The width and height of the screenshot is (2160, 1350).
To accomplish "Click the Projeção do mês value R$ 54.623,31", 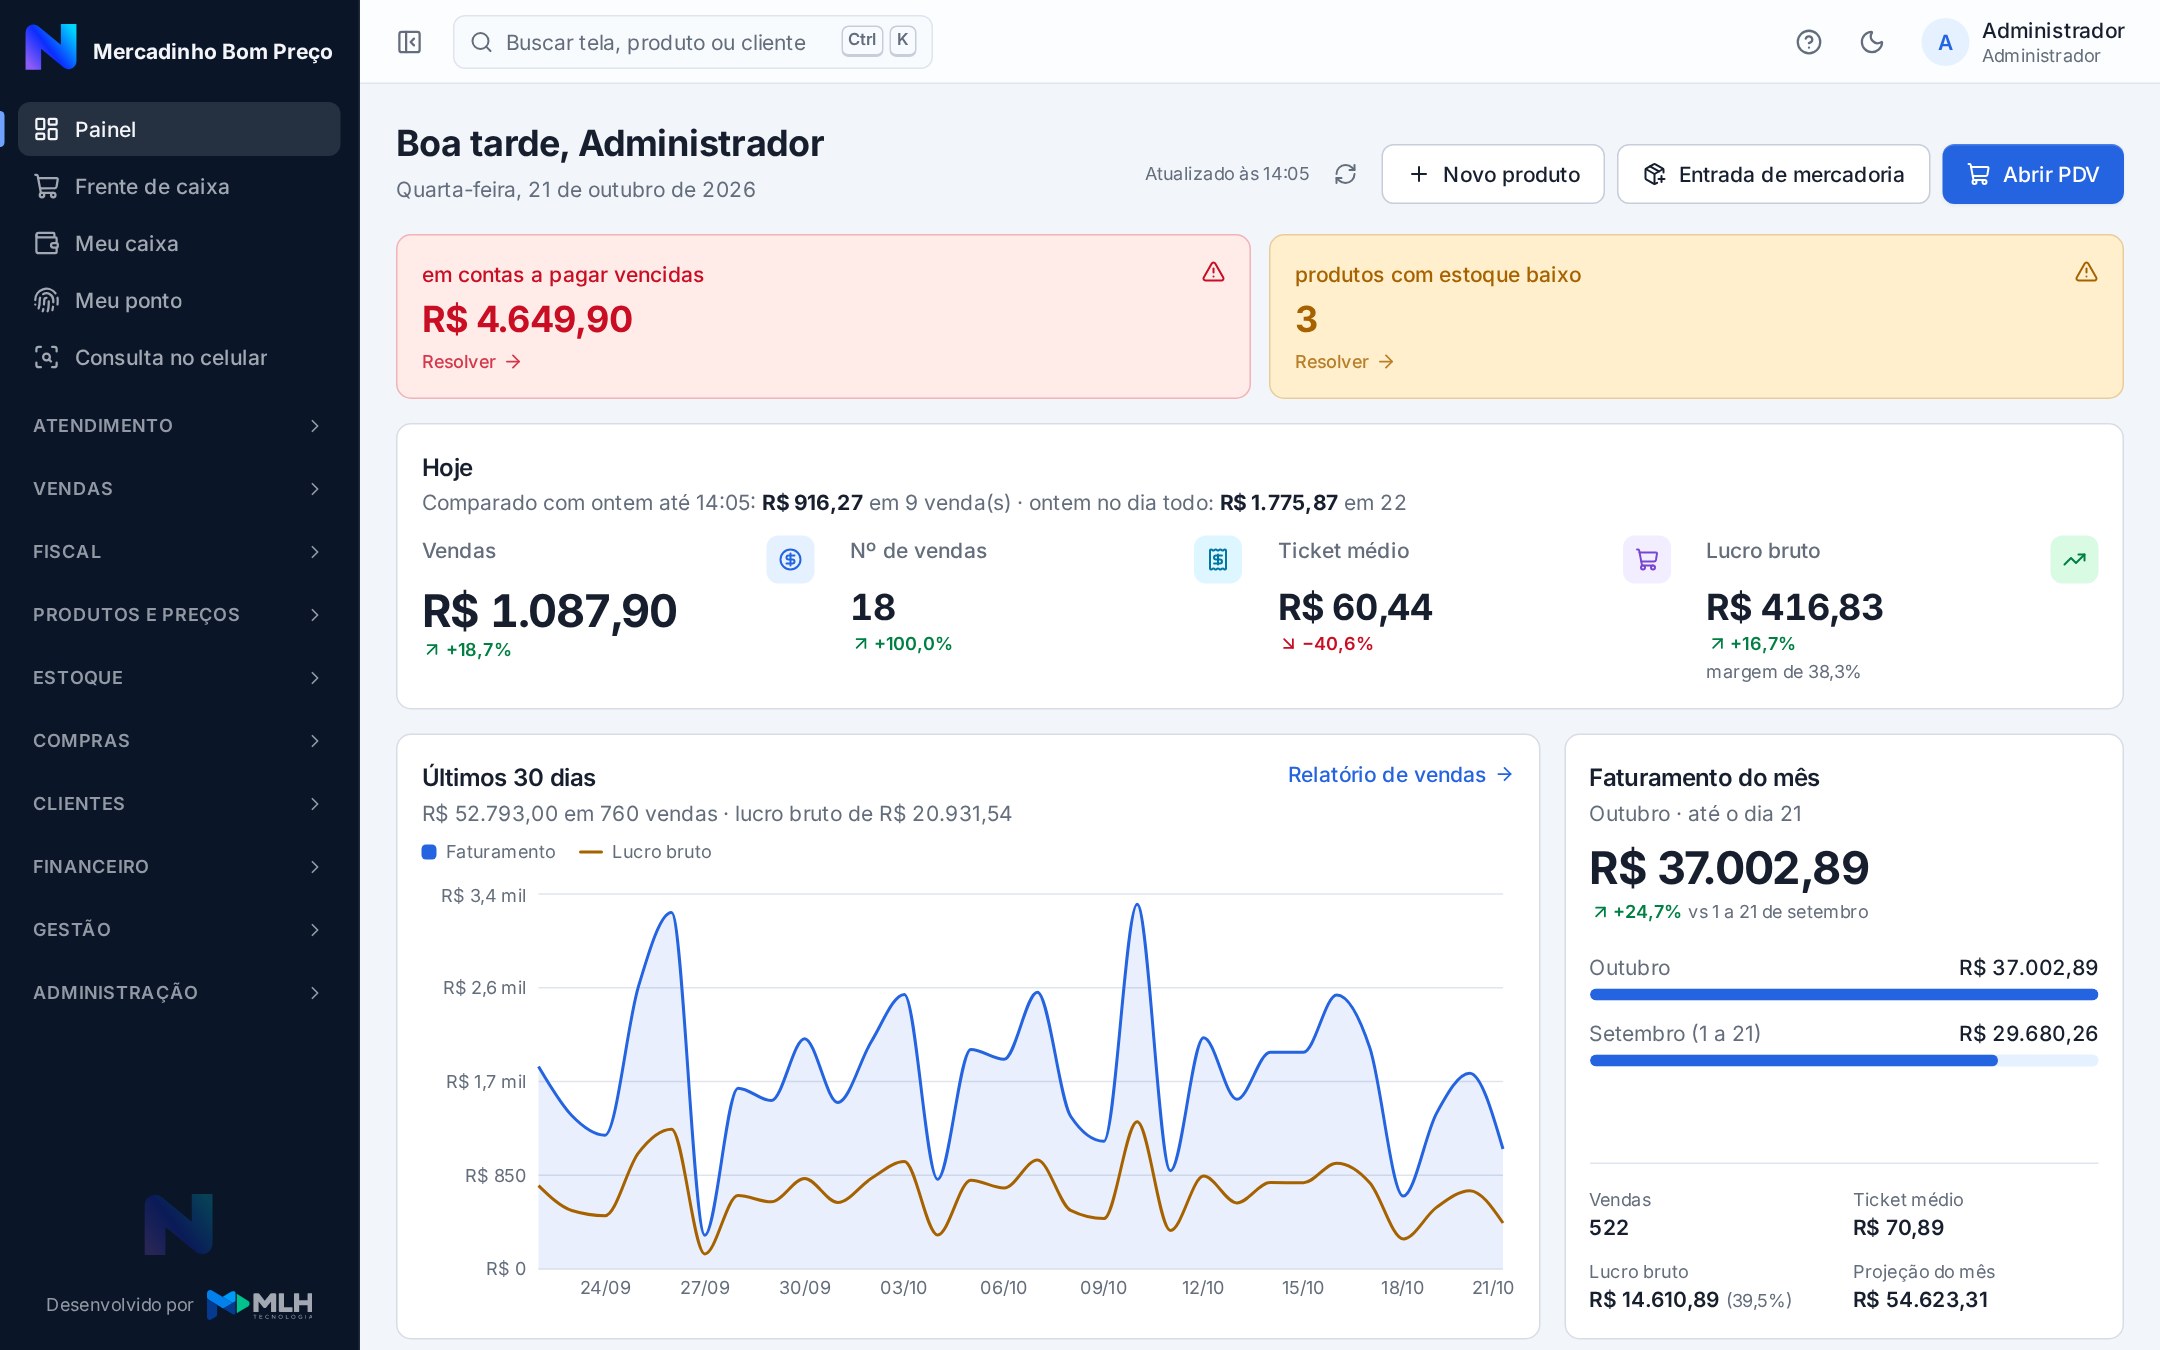I will pos(1920,1300).
